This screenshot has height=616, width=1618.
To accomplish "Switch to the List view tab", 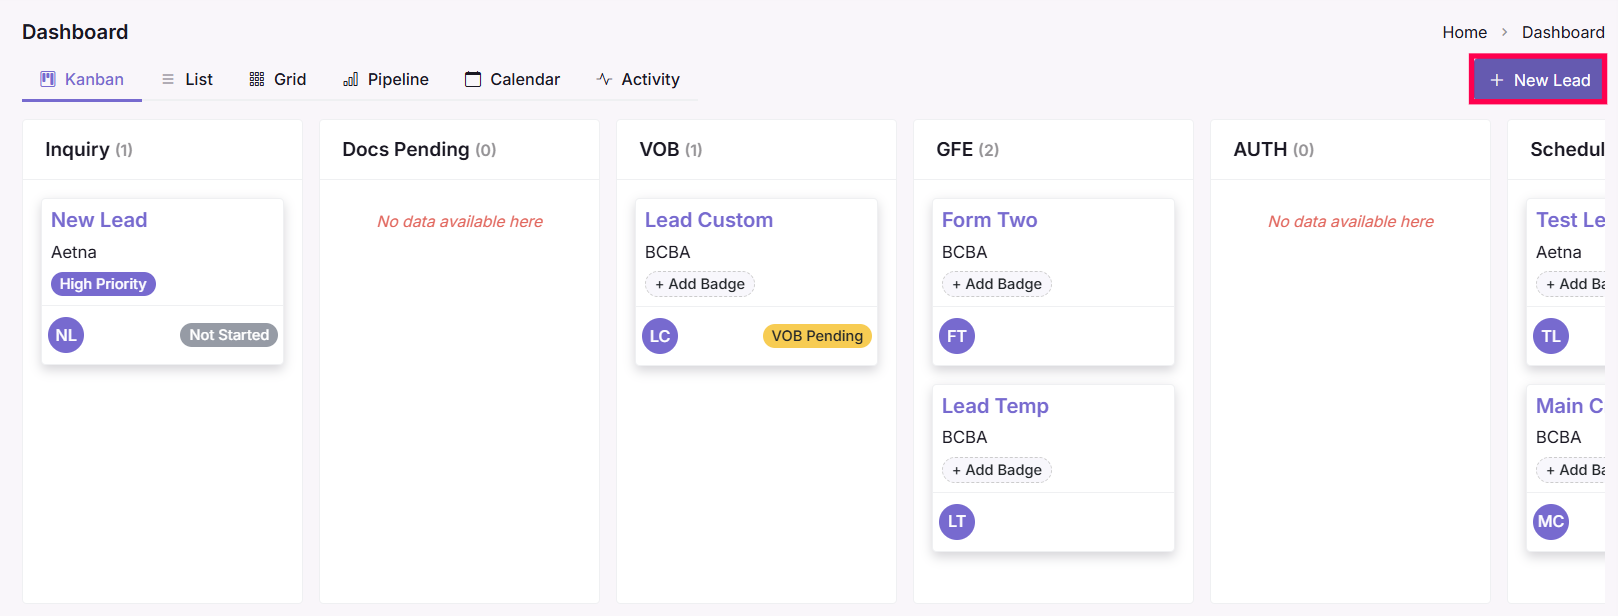I will pos(187,79).
